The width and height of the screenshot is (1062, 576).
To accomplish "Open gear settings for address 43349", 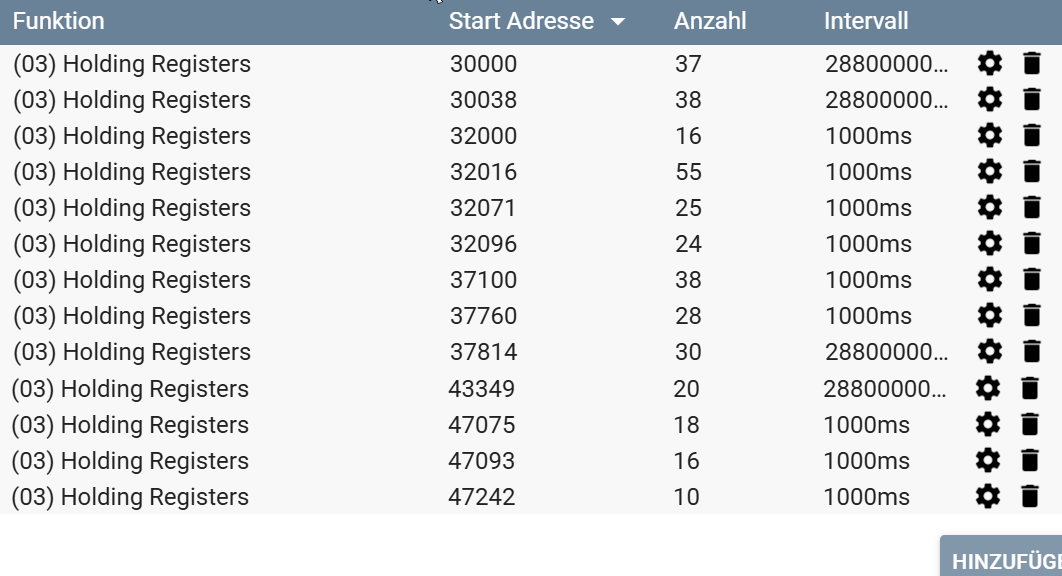I will tap(987, 389).
